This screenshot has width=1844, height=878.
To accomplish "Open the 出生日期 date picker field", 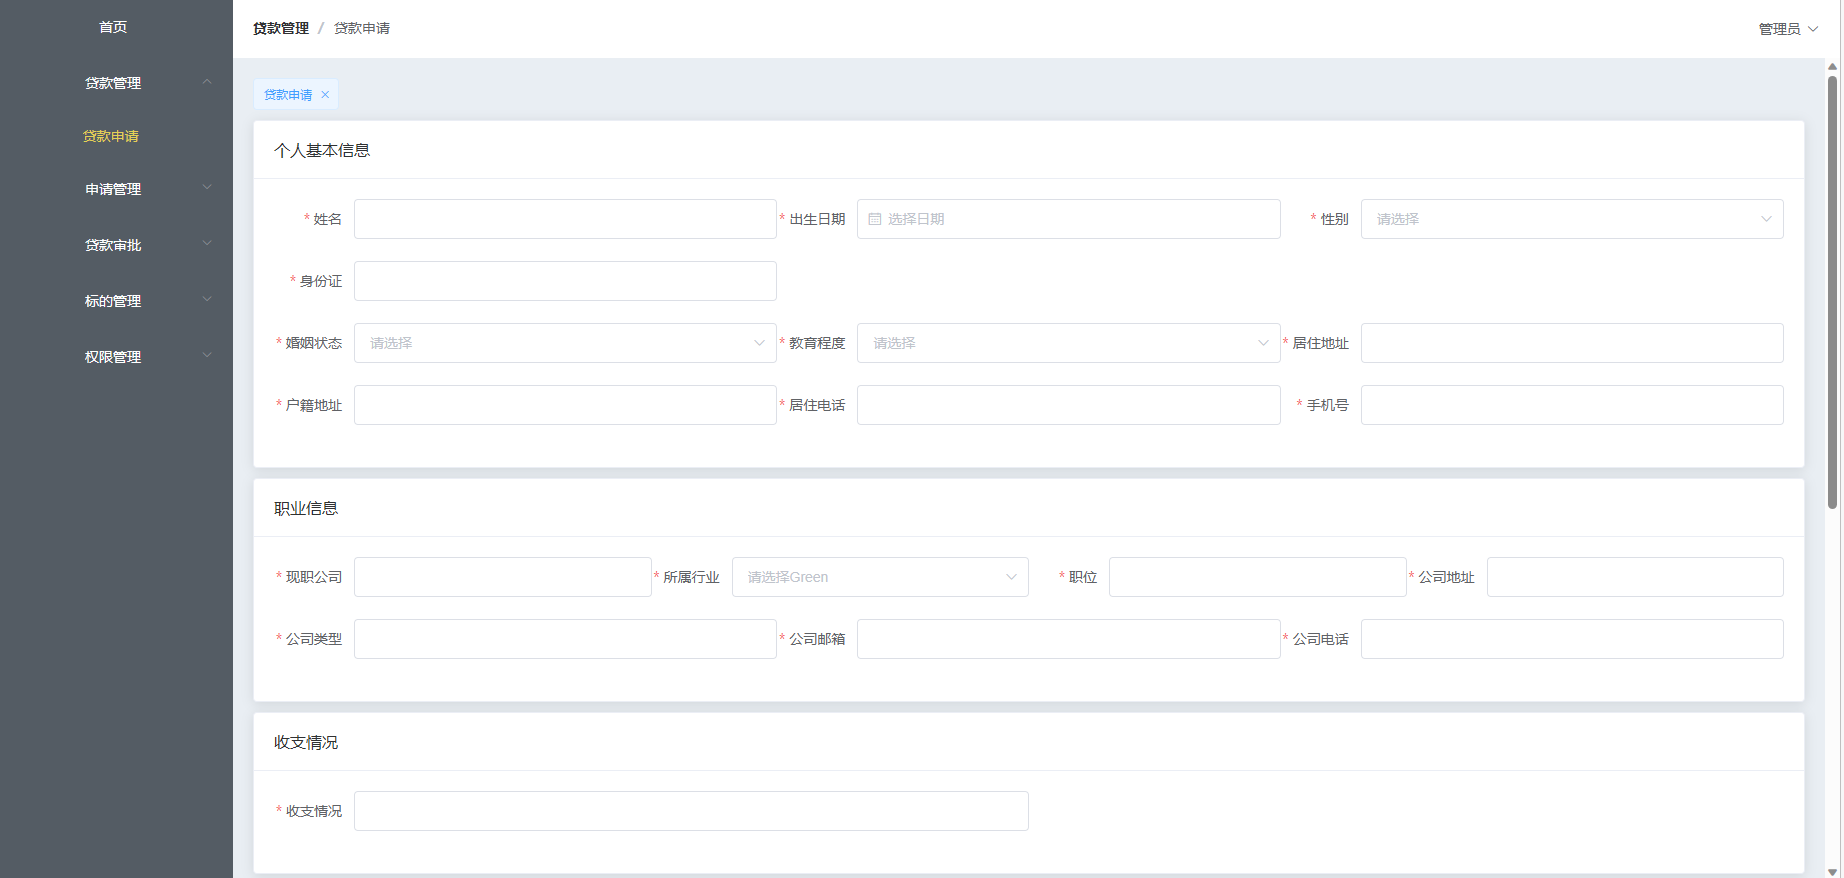I will pyautogui.click(x=1068, y=219).
